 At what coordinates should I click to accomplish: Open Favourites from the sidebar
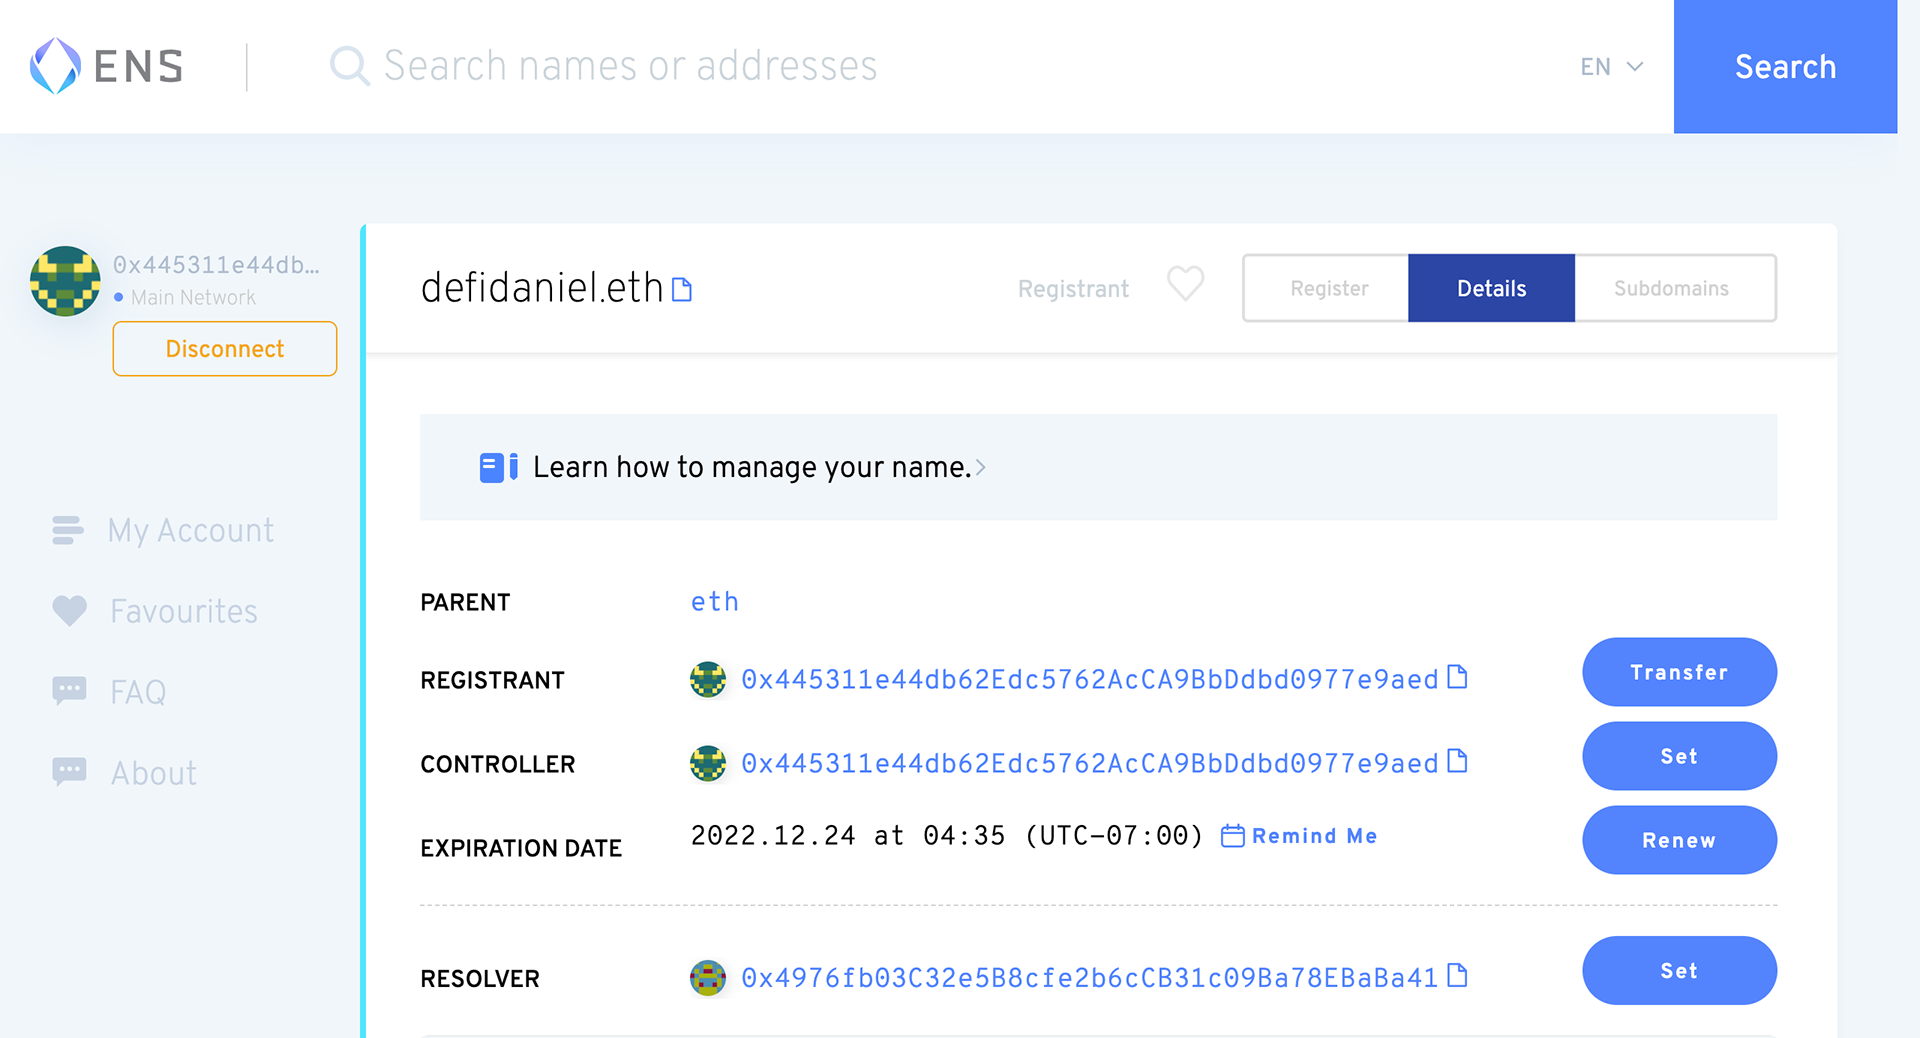184,611
